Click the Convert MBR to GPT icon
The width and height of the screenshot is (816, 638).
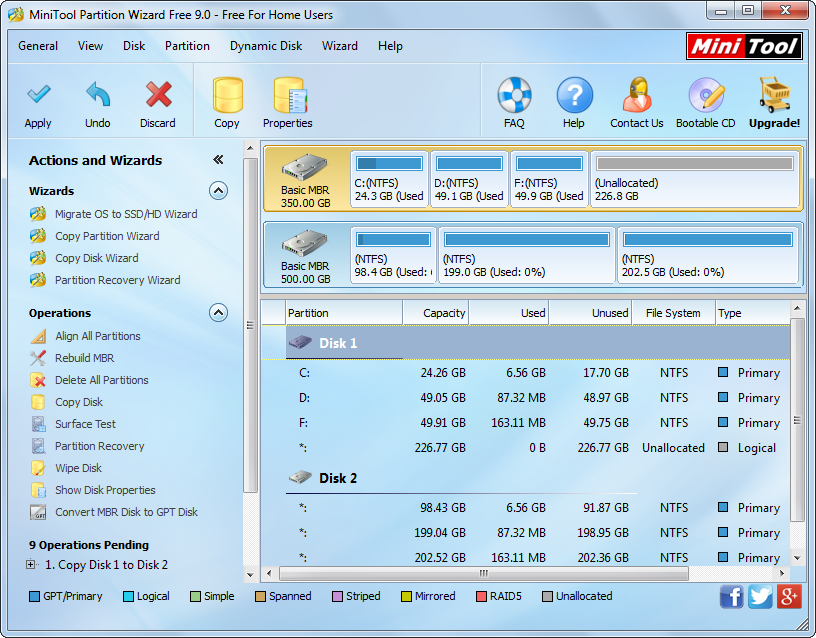38,512
